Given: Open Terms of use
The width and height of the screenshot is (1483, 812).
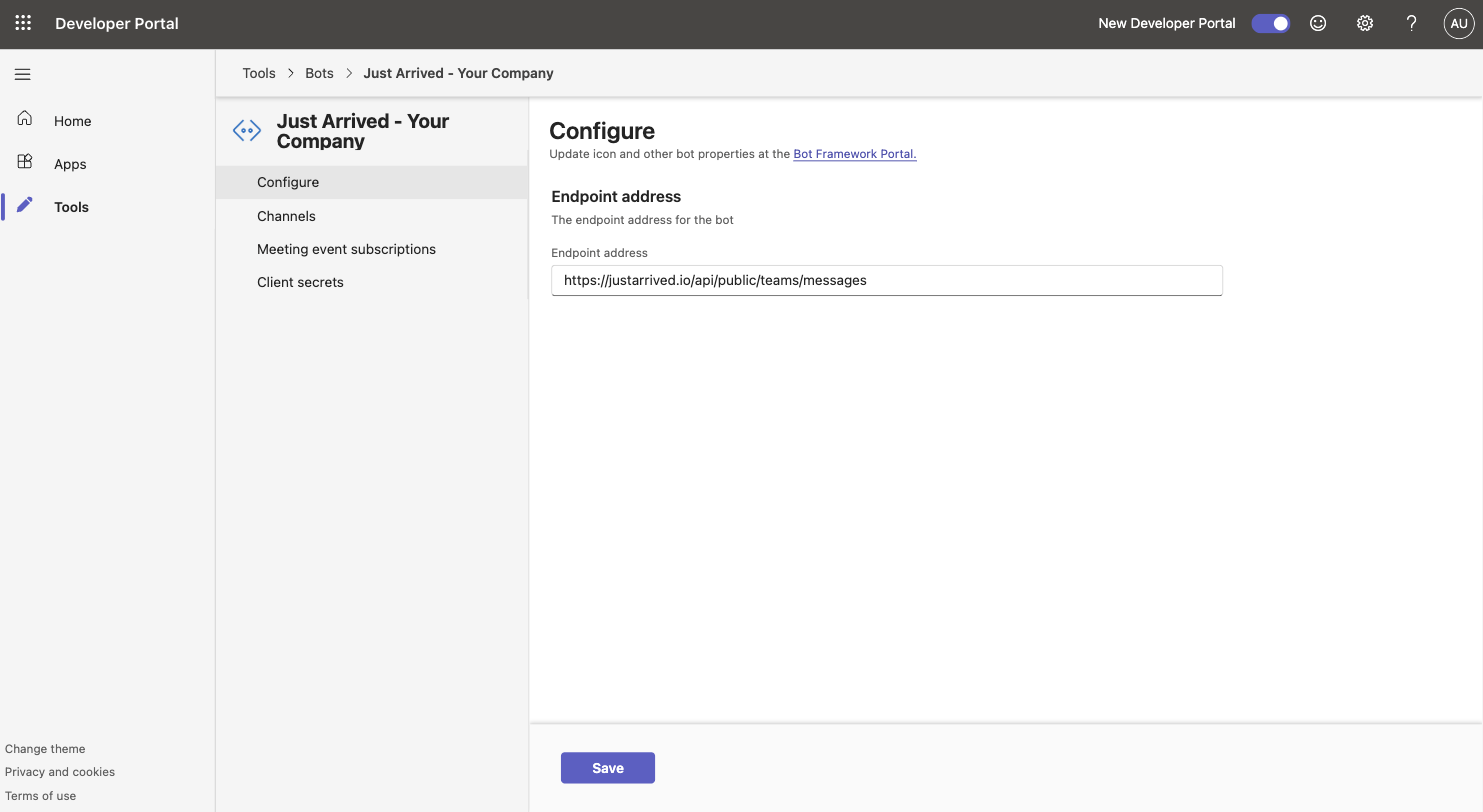Looking at the screenshot, I should (x=40, y=796).
